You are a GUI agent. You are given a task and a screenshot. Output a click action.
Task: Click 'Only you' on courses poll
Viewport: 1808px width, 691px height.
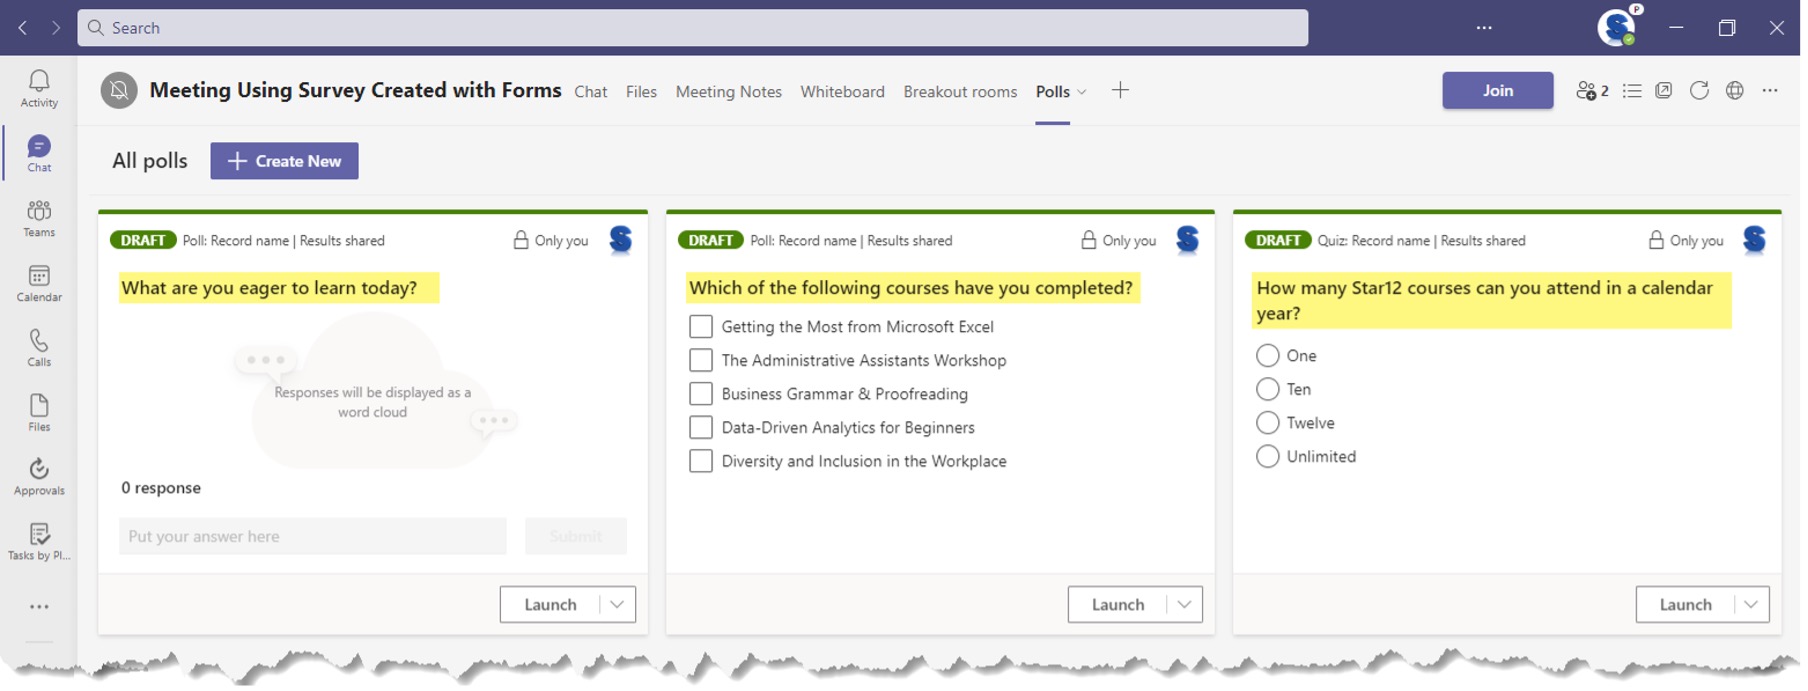(1119, 241)
